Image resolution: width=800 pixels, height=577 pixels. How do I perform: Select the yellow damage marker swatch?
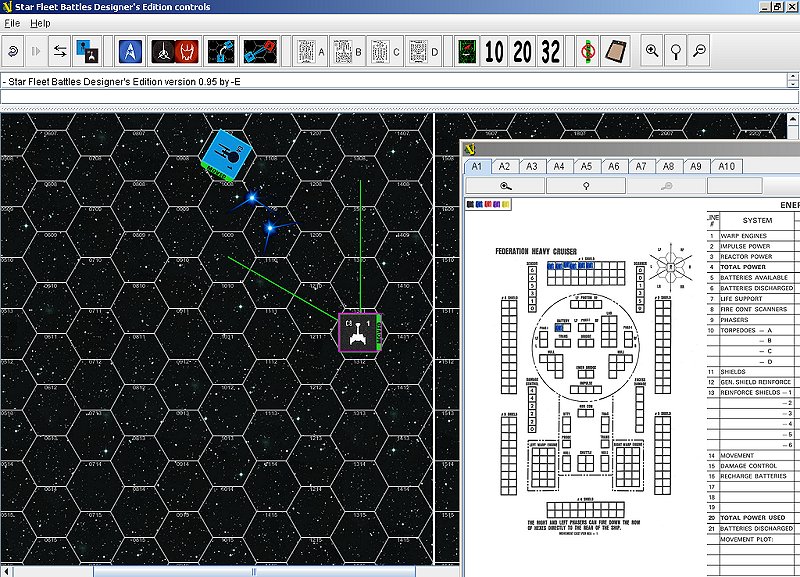coord(505,205)
